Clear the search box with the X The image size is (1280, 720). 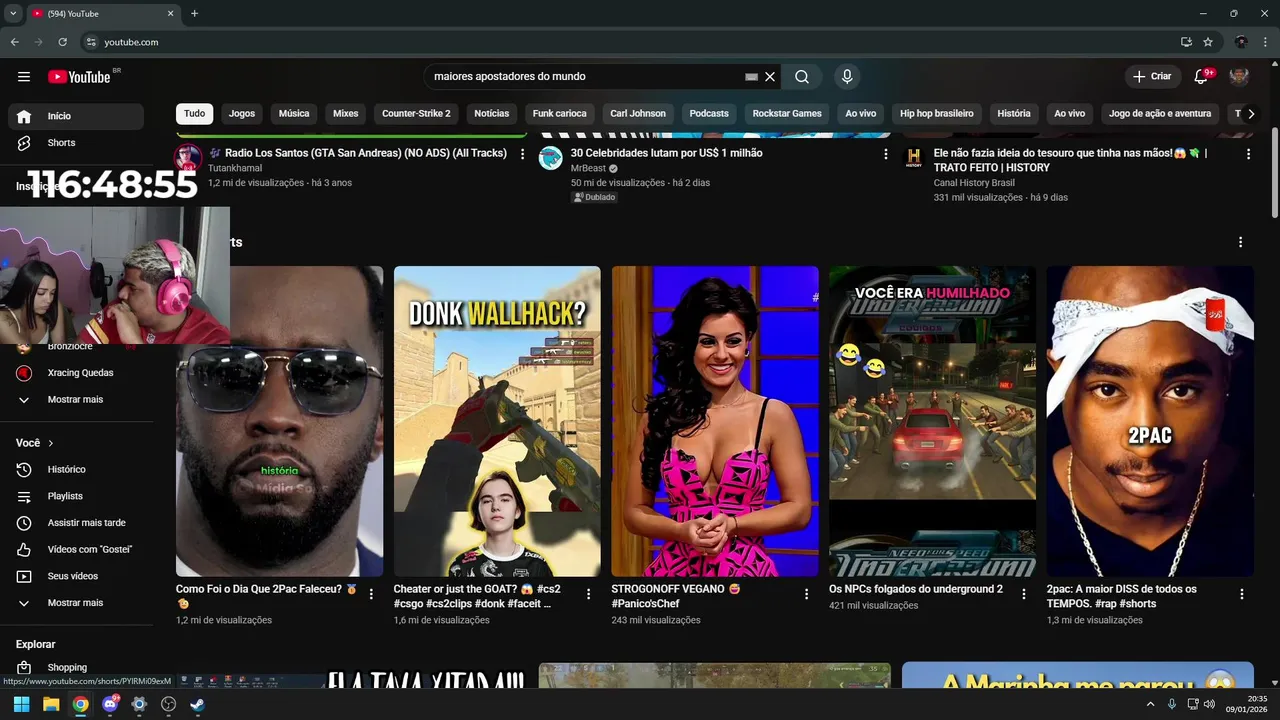tap(770, 77)
